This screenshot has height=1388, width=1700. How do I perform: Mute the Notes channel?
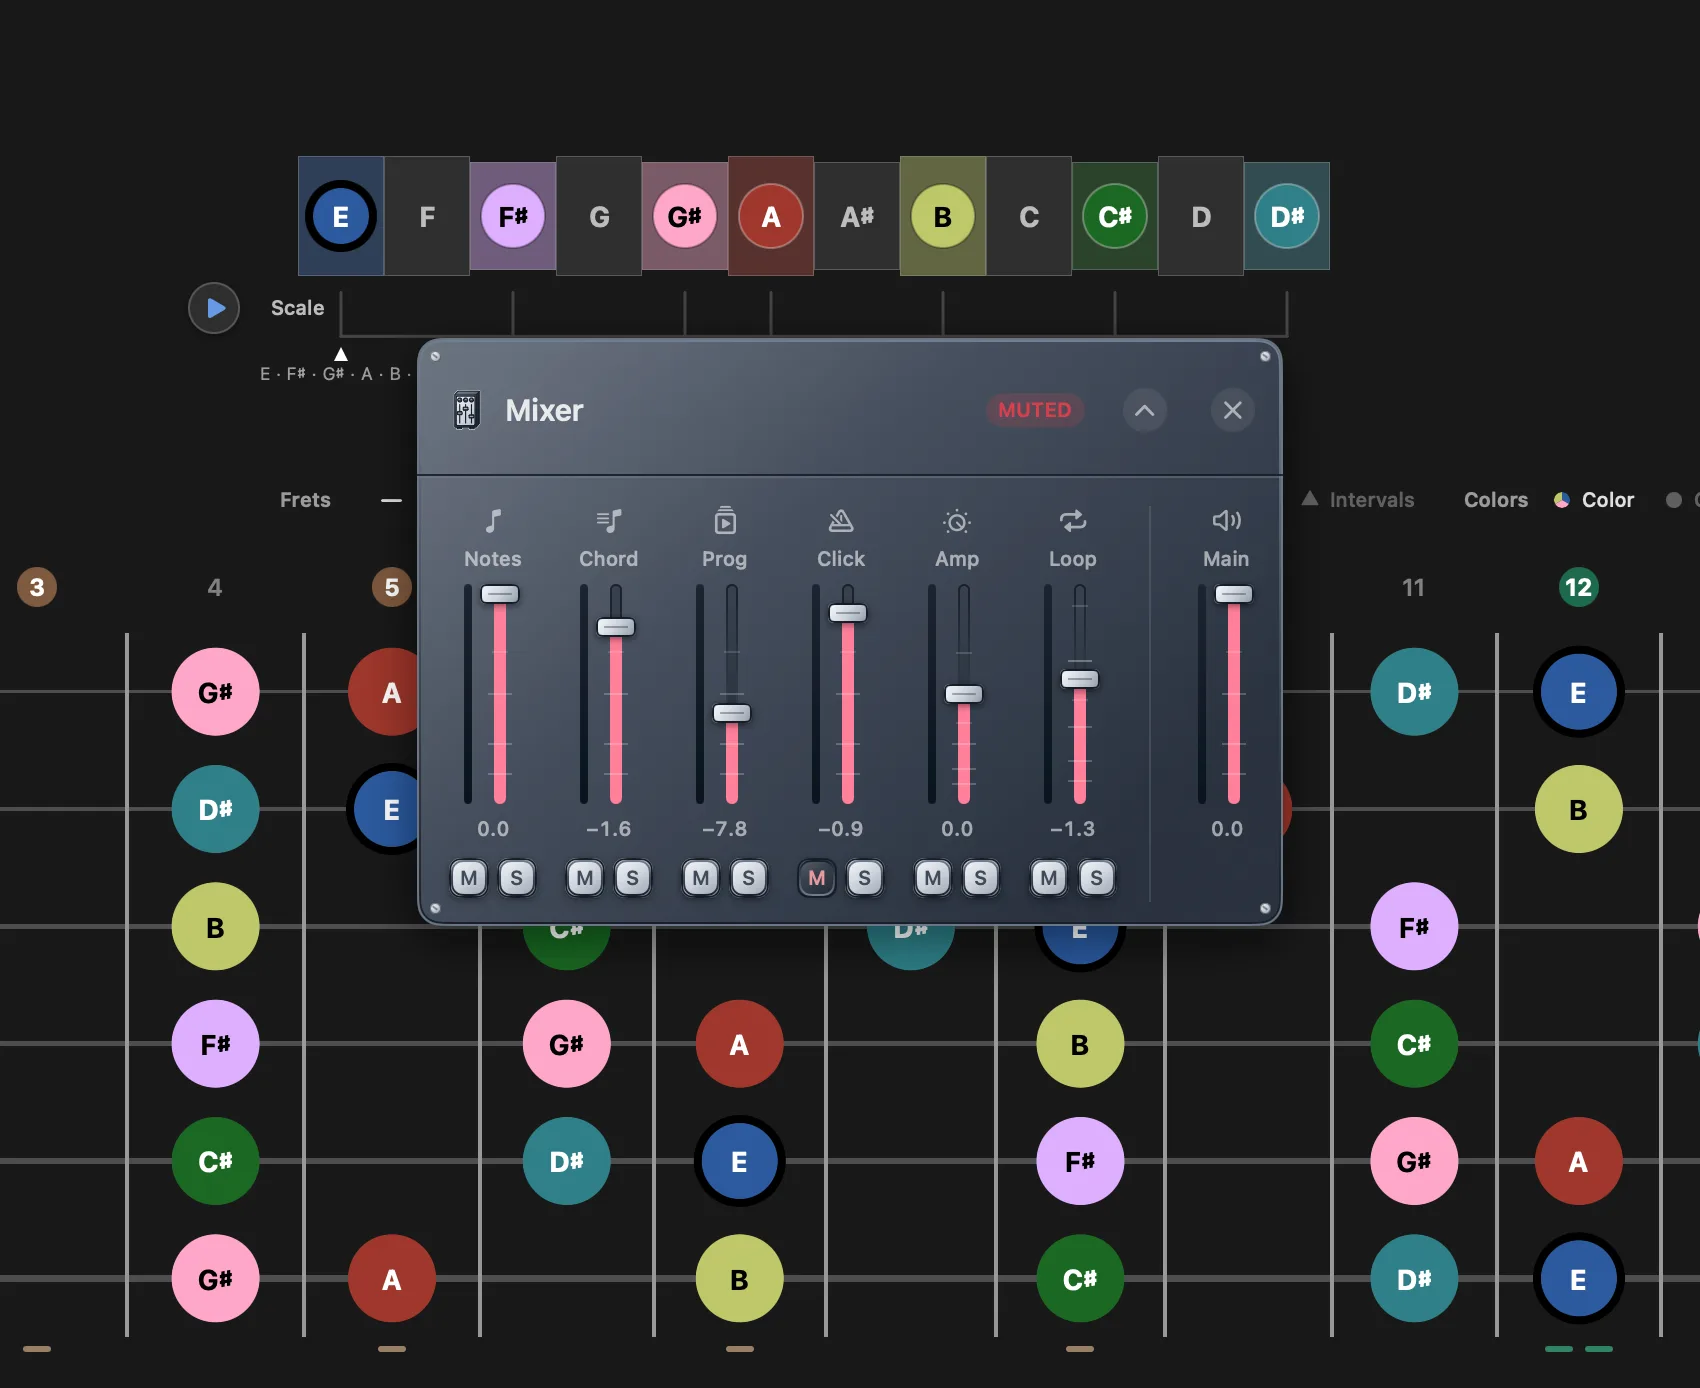click(469, 878)
